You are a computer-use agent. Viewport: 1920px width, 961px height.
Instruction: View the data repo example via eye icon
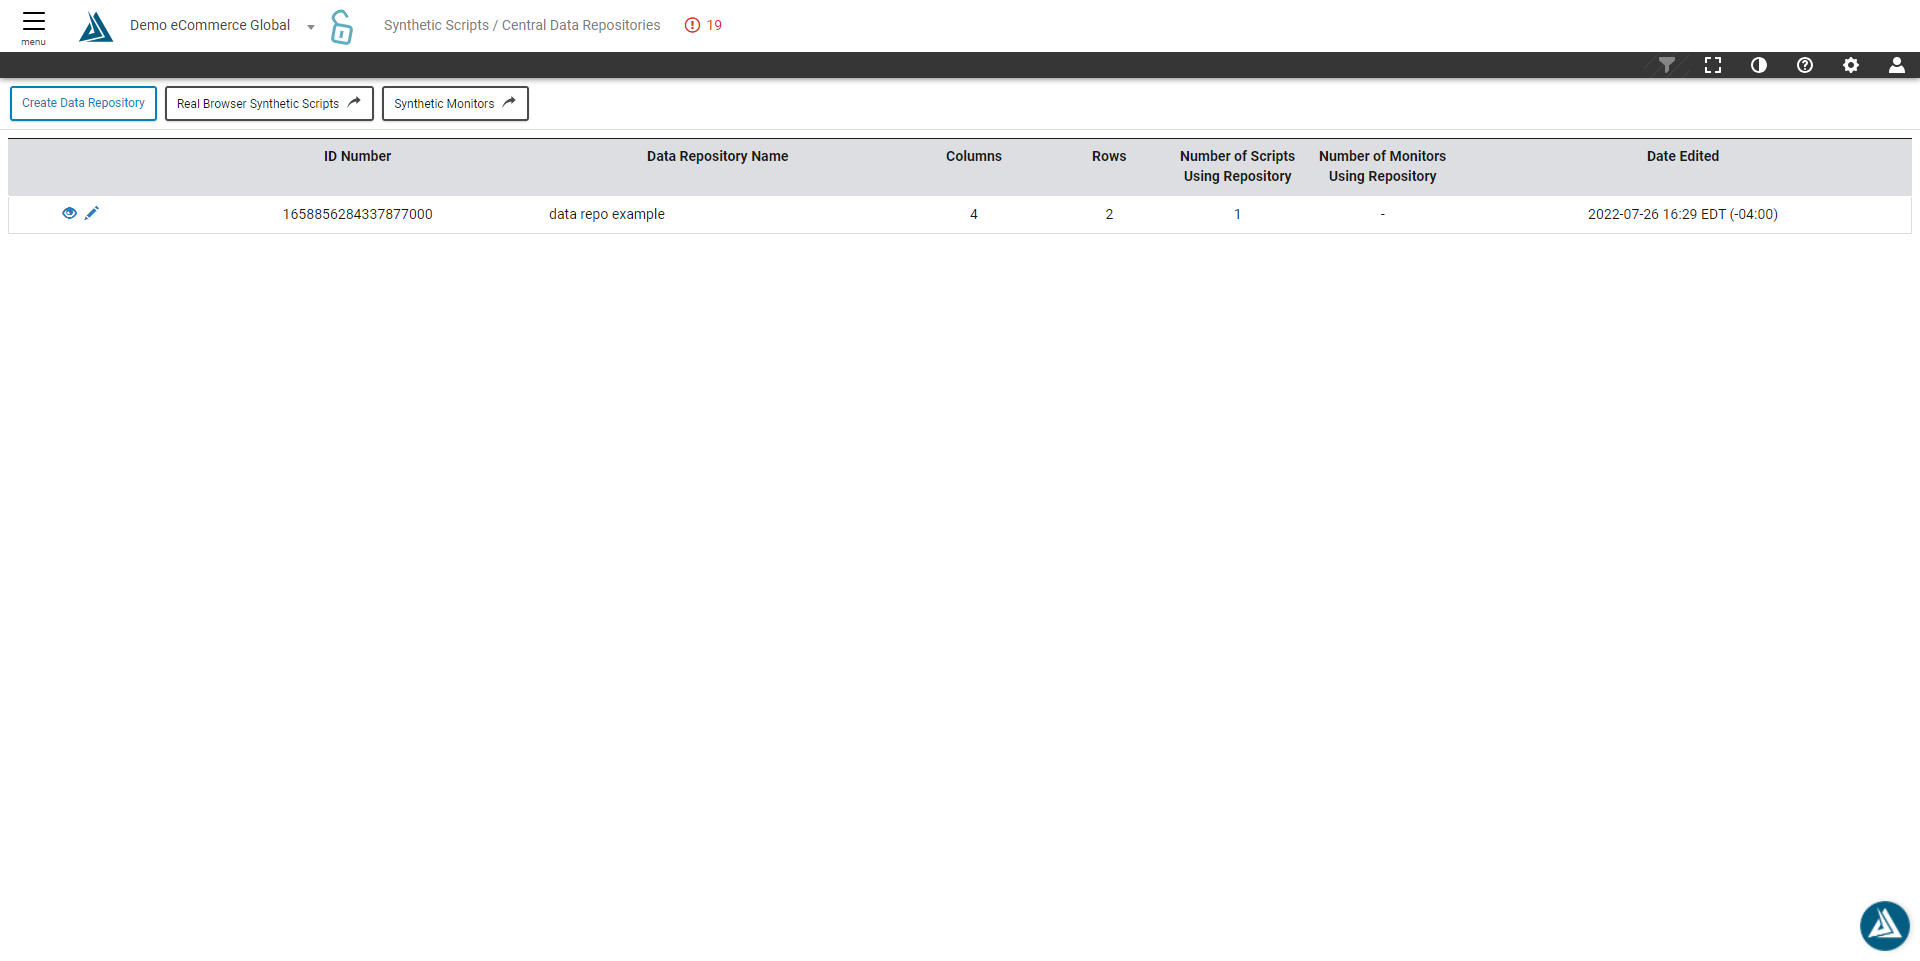click(69, 213)
